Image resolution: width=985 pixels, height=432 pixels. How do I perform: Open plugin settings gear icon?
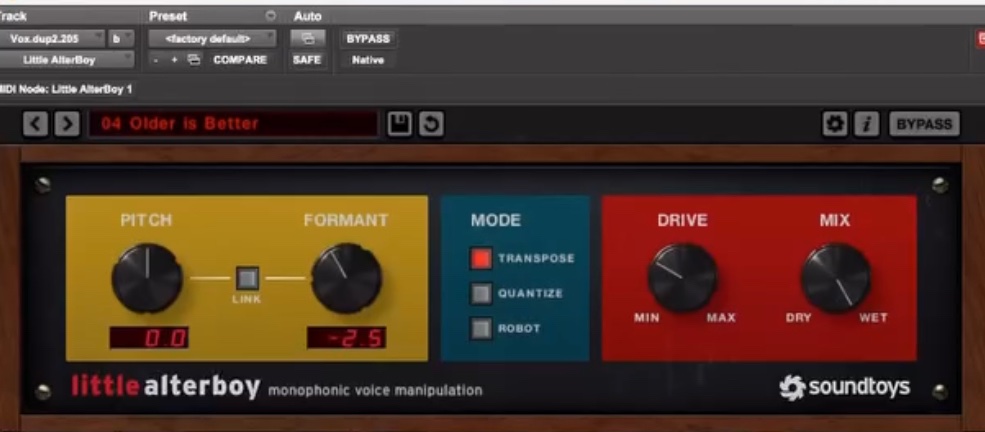[835, 124]
